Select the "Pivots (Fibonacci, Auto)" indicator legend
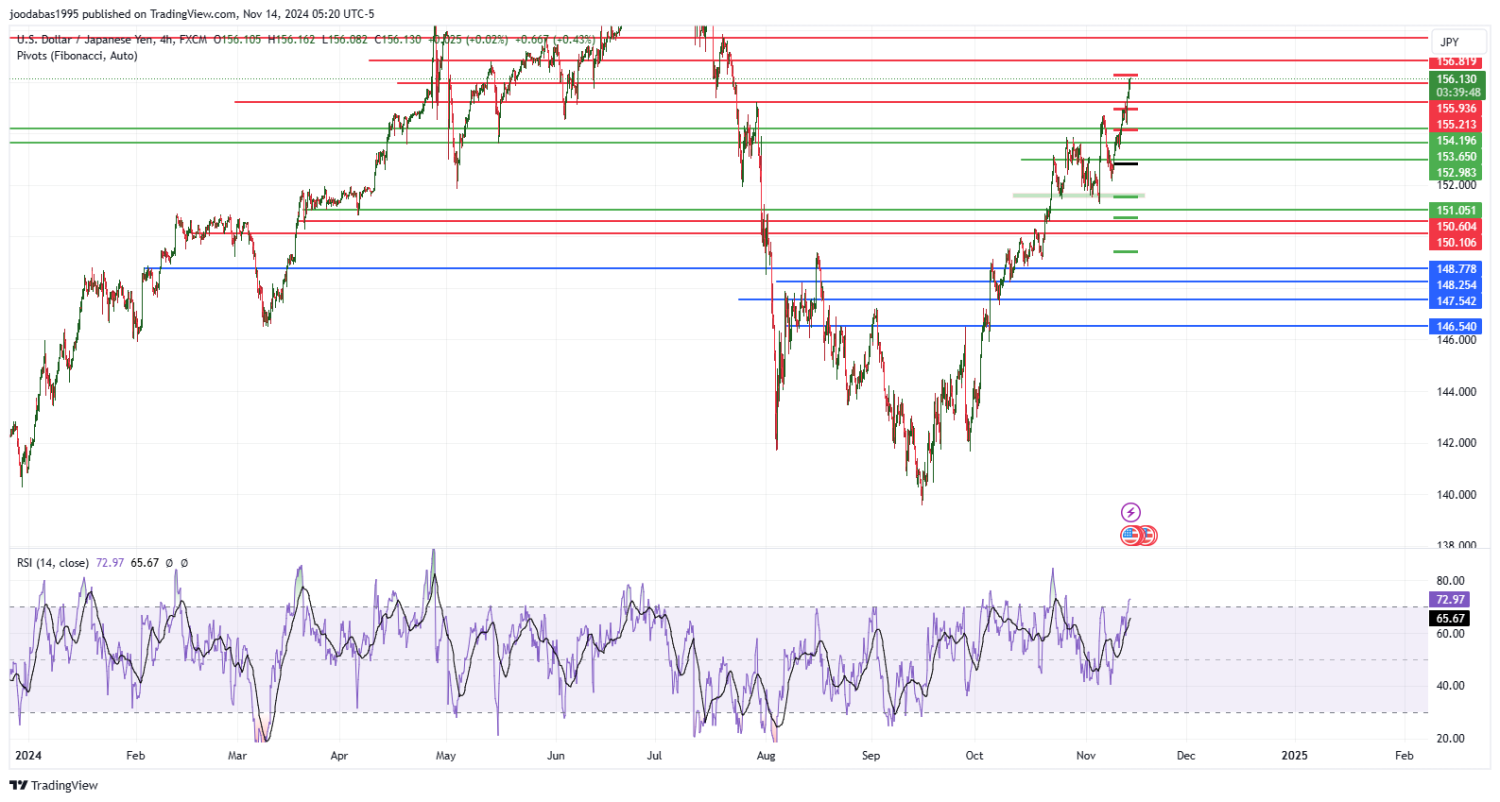 tap(77, 56)
